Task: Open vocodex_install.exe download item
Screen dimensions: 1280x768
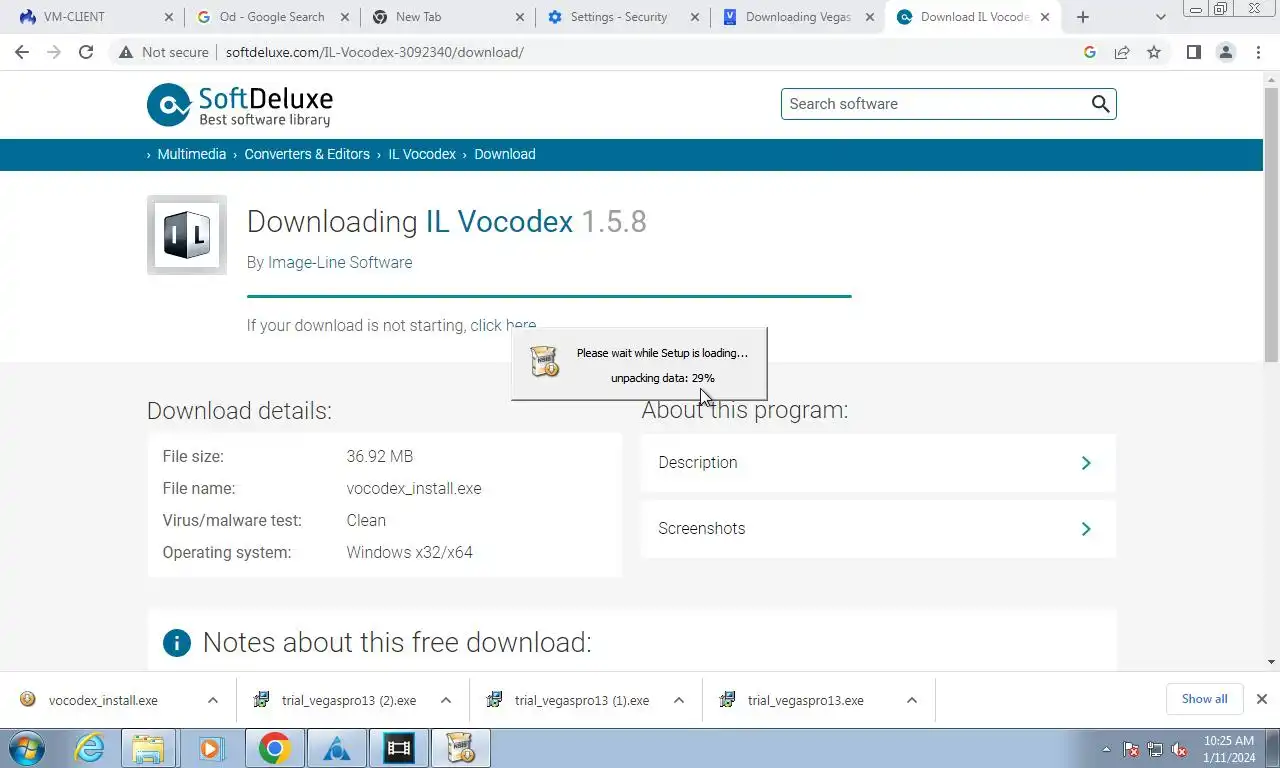Action: [103, 700]
